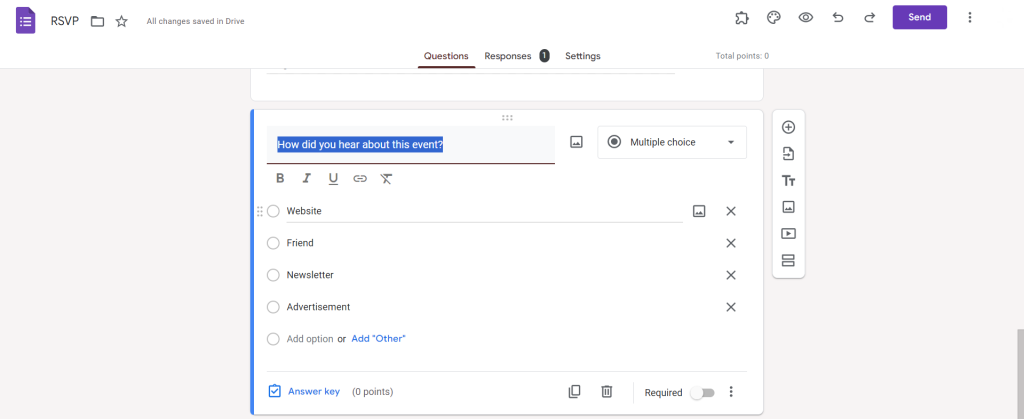Underline the question text
Screen dimensions: 1024x419
[333, 179]
